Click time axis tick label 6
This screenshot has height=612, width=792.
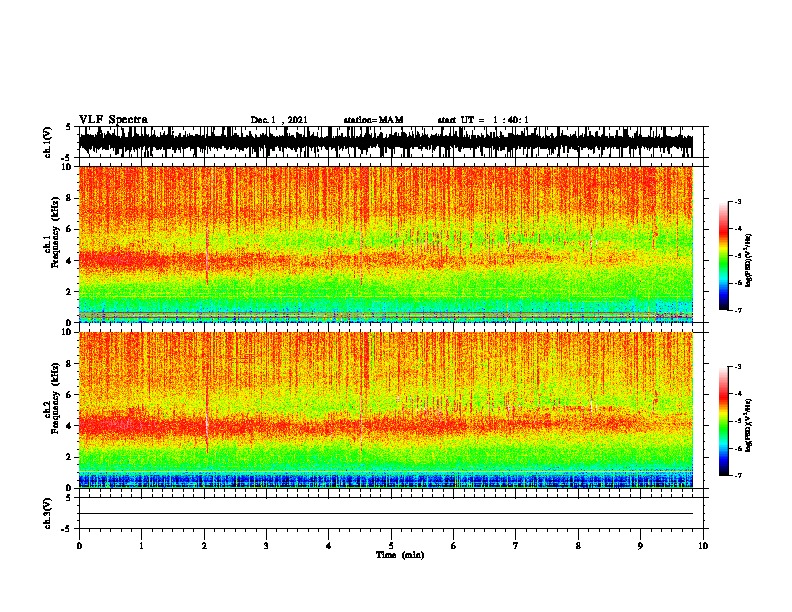click(x=454, y=546)
